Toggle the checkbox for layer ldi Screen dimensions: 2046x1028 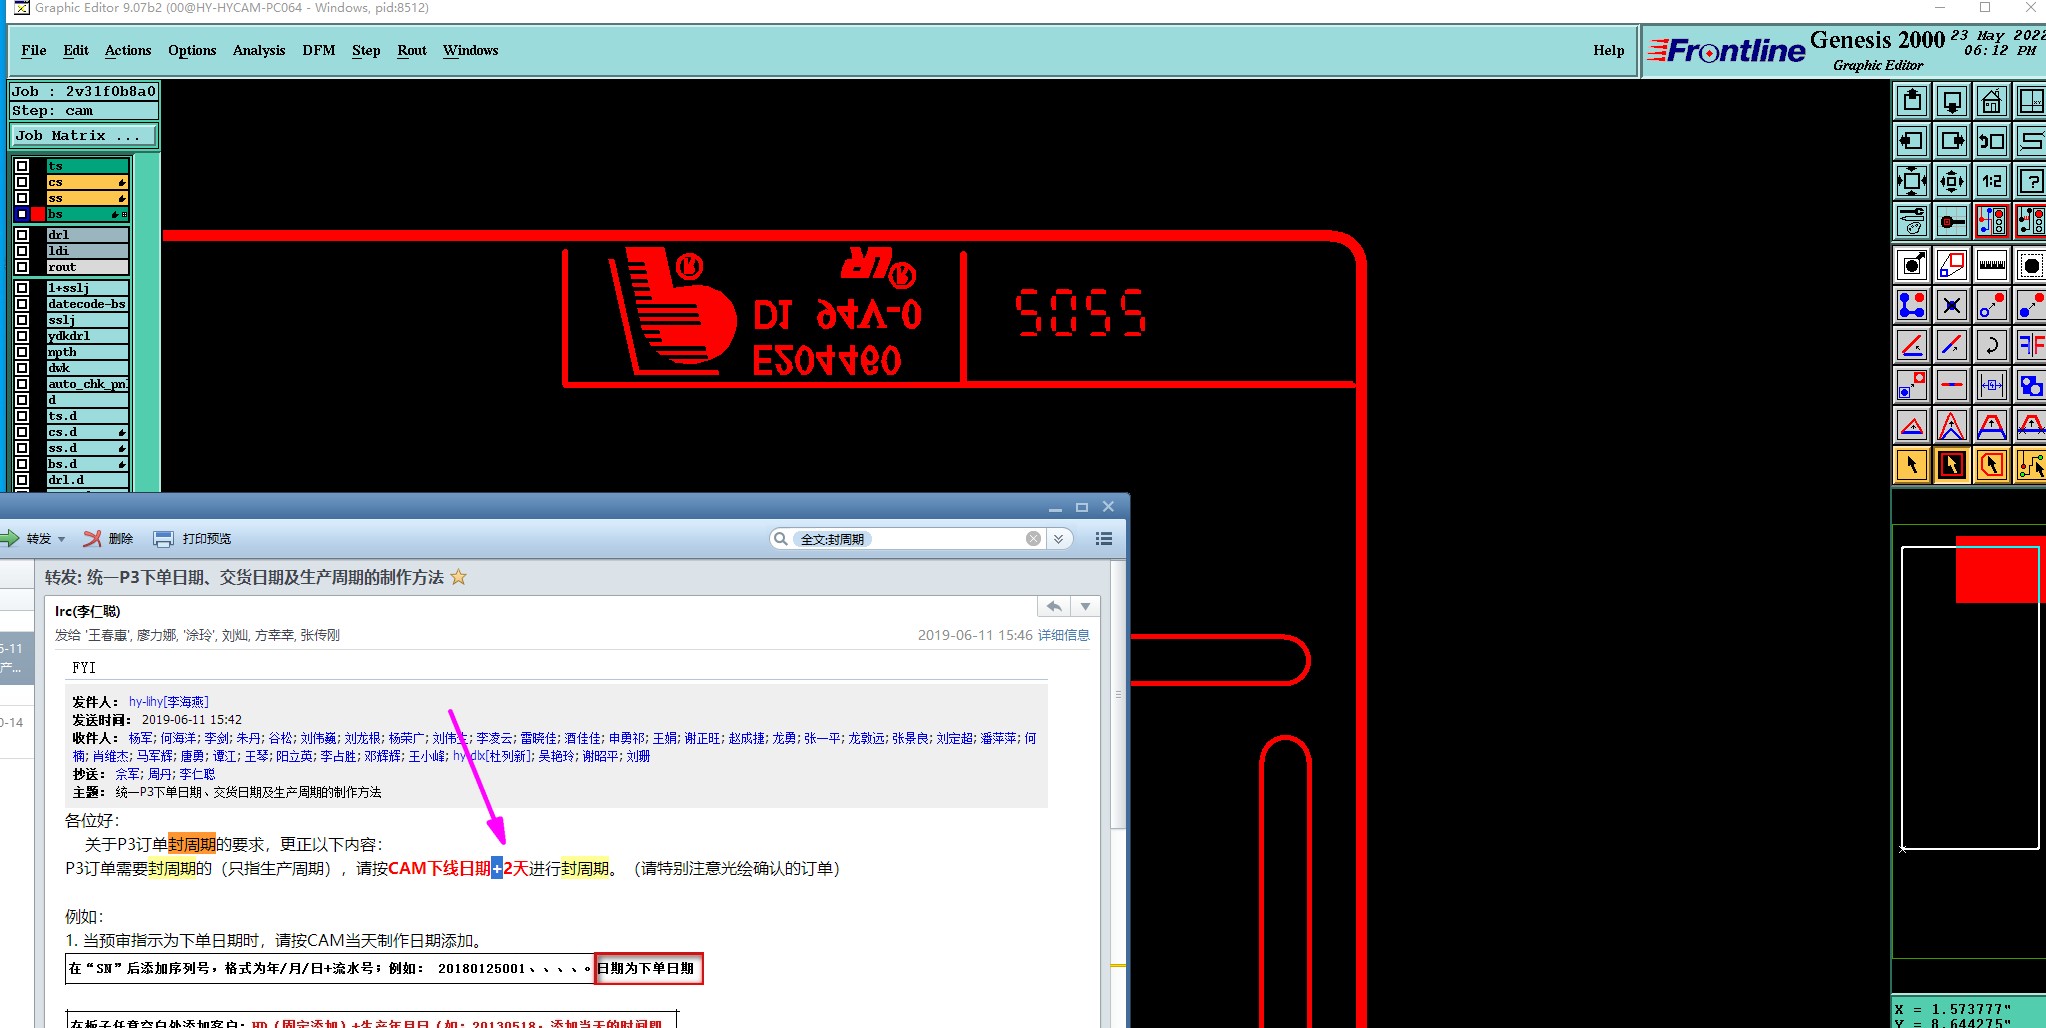click(22, 251)
